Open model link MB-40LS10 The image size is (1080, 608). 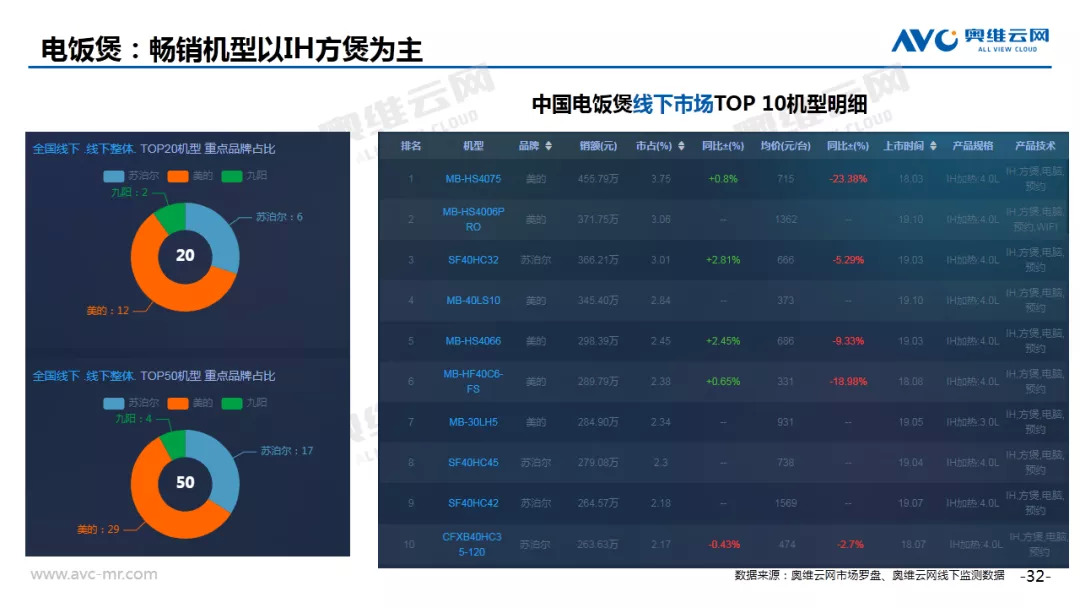tap(473, 301)
